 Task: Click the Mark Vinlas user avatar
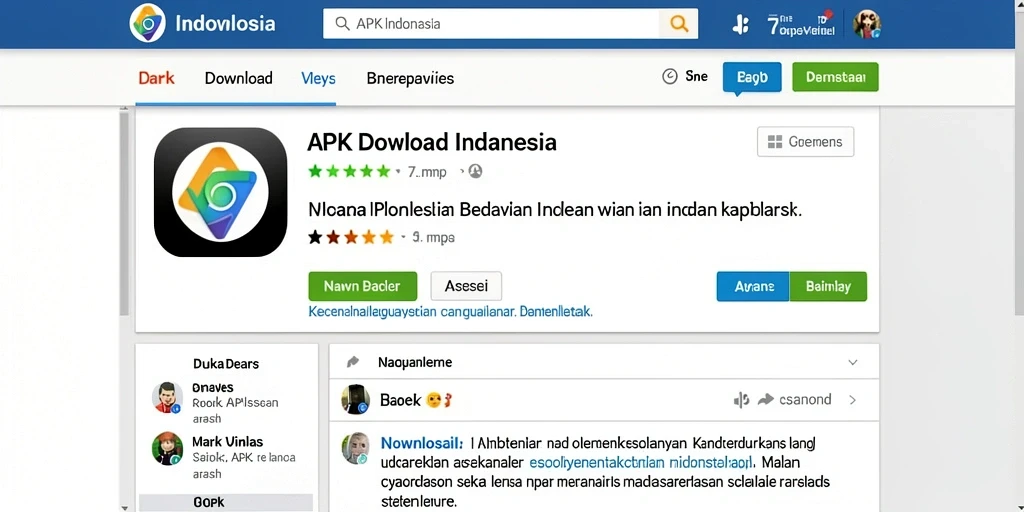click(167, 449)
